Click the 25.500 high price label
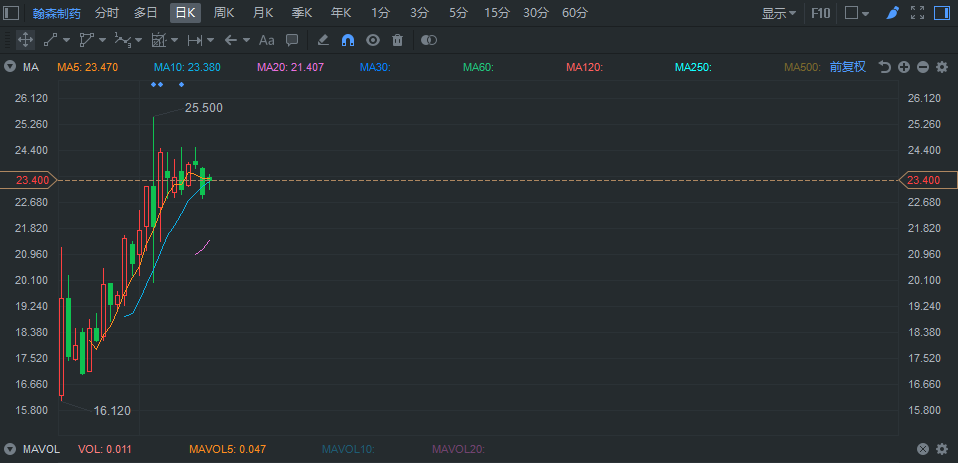The width and height of the screenshot is (958, 463). coord(204,108)
